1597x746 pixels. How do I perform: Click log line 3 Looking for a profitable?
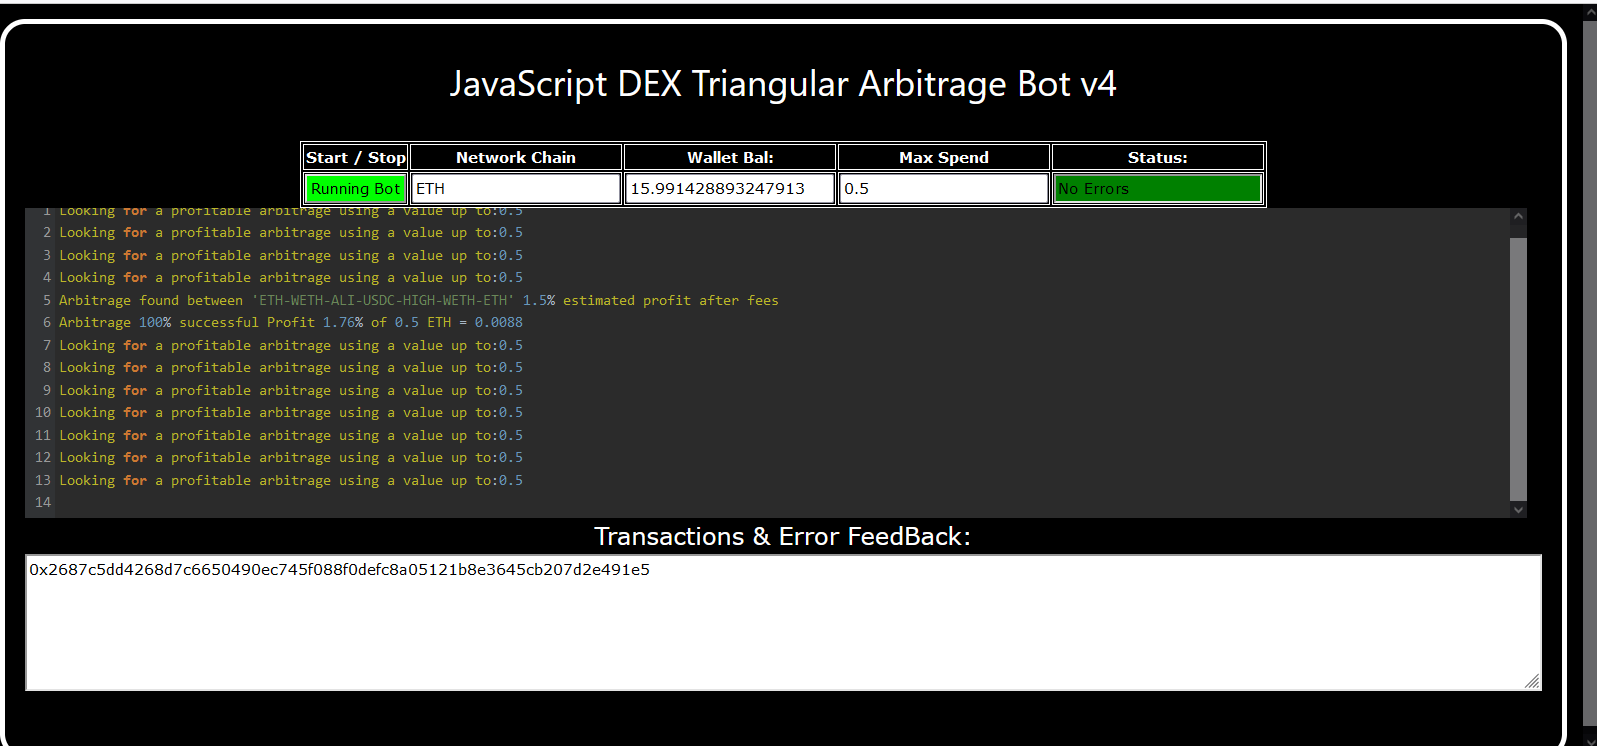(291, 255)
